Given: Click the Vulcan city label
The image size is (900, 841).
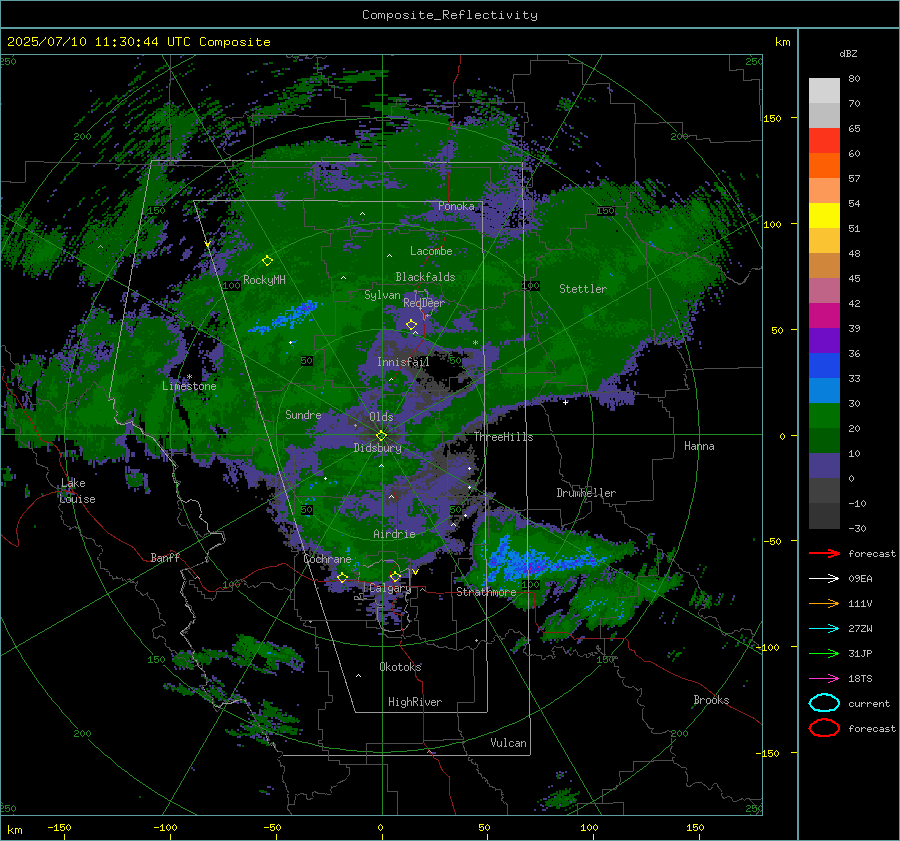Looking at the screenshot, I should pyautogui.click(x=508, y=743).
